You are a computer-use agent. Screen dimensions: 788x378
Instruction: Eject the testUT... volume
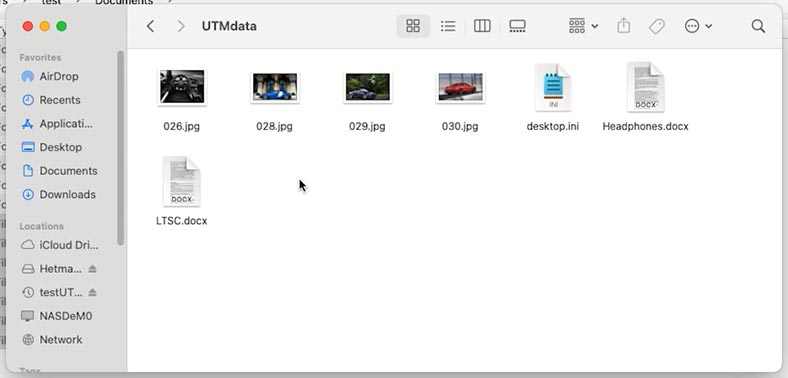pyautogui.click(x=92, y=292)
